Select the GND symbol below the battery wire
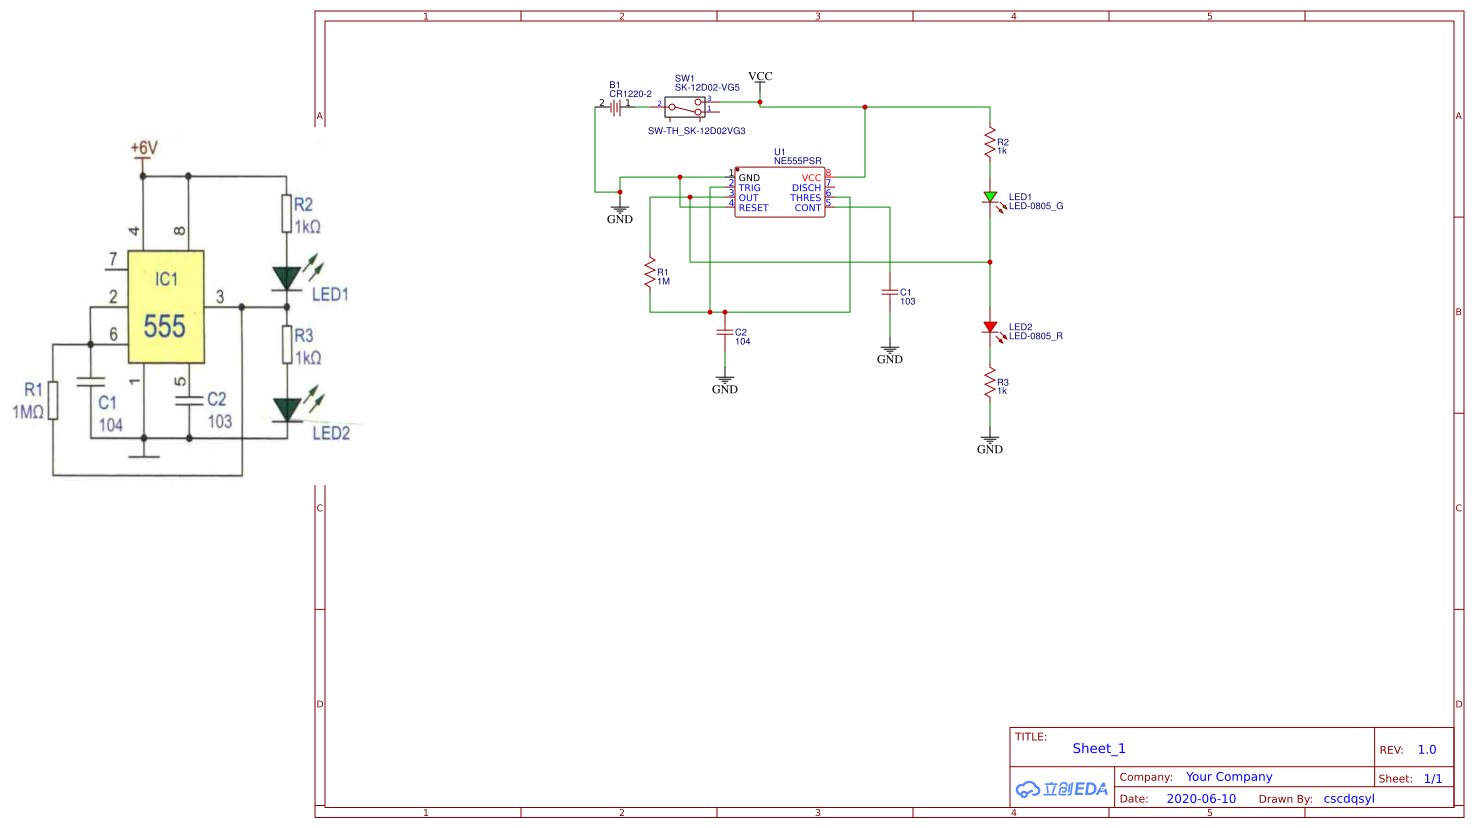 tap(620, 213)
